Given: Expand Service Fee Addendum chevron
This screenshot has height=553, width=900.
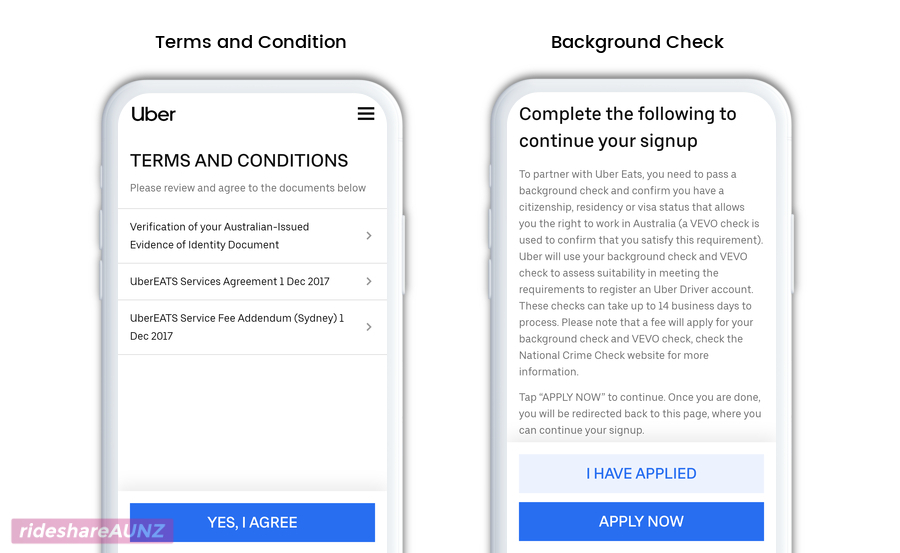Looking at the screenshot, I should click(369, 327).
